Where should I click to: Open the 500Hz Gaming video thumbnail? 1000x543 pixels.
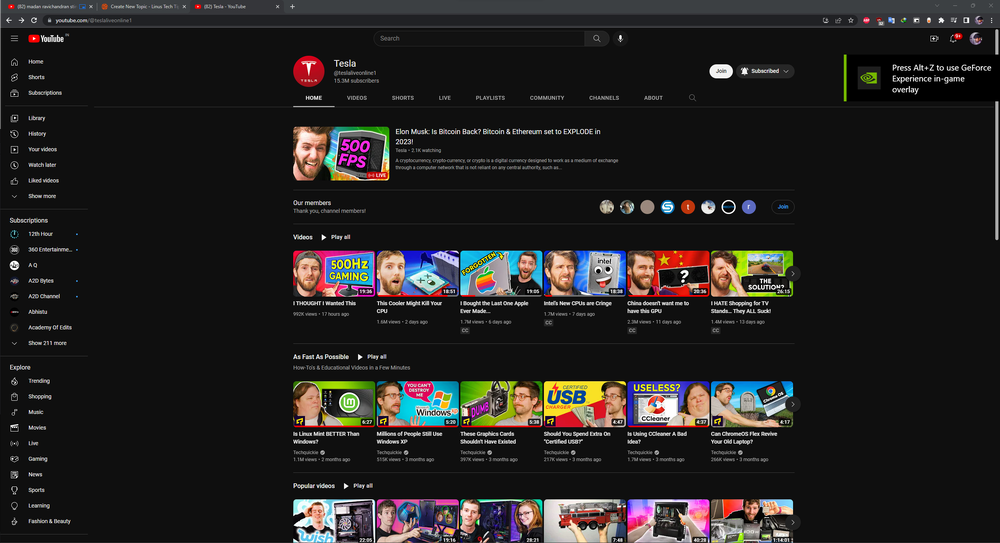point(334,274)
